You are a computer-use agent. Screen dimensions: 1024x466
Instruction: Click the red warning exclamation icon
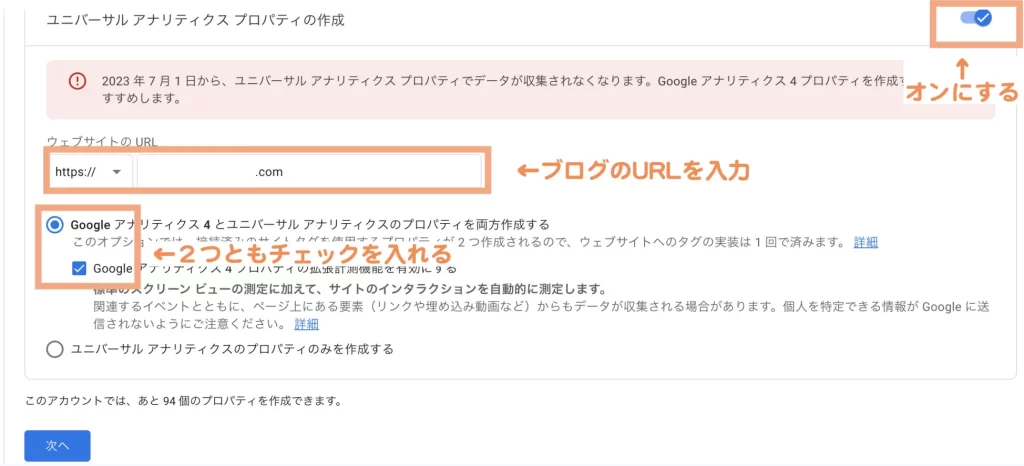tap(77, 81)
